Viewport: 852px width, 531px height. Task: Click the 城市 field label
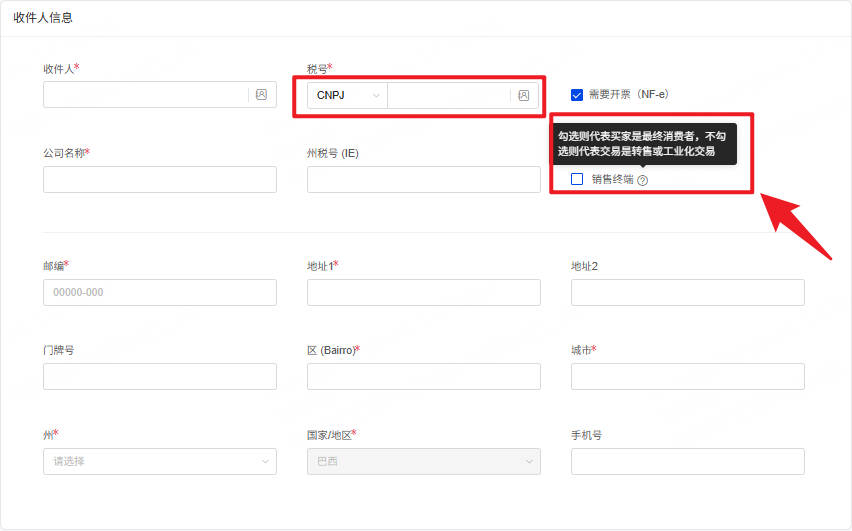584,351
